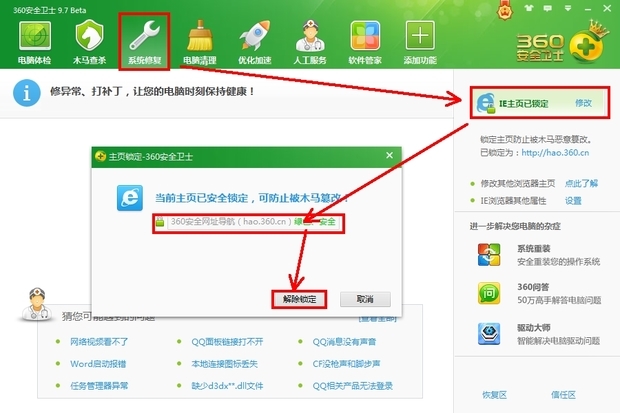Click 设置 link for IE browser properties
Screen dimensions: 620x413
point(573,201)
